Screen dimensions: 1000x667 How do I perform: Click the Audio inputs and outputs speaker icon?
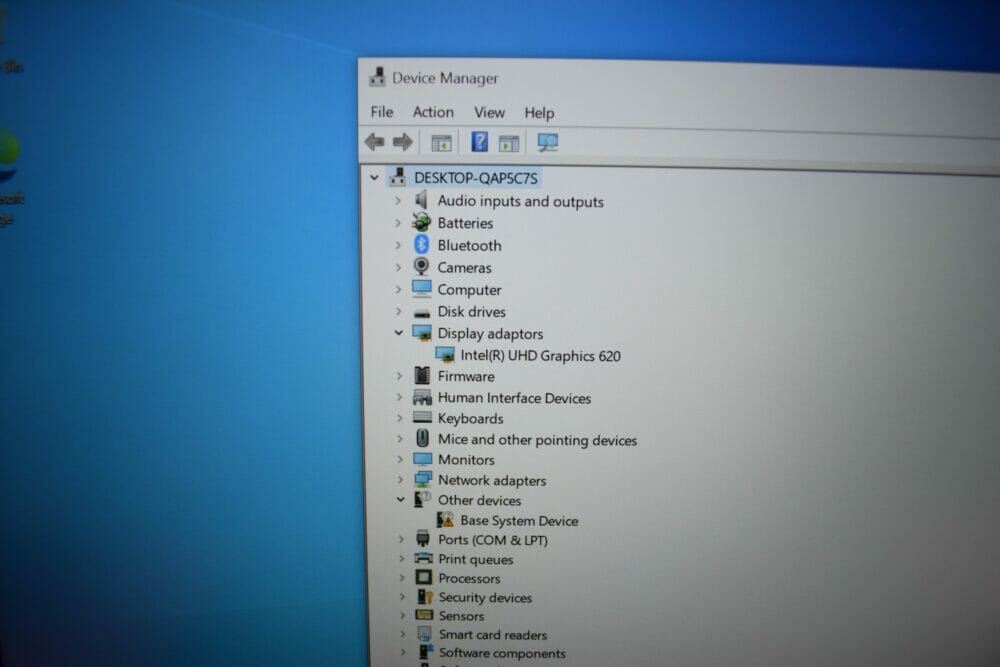click(421, 200)
